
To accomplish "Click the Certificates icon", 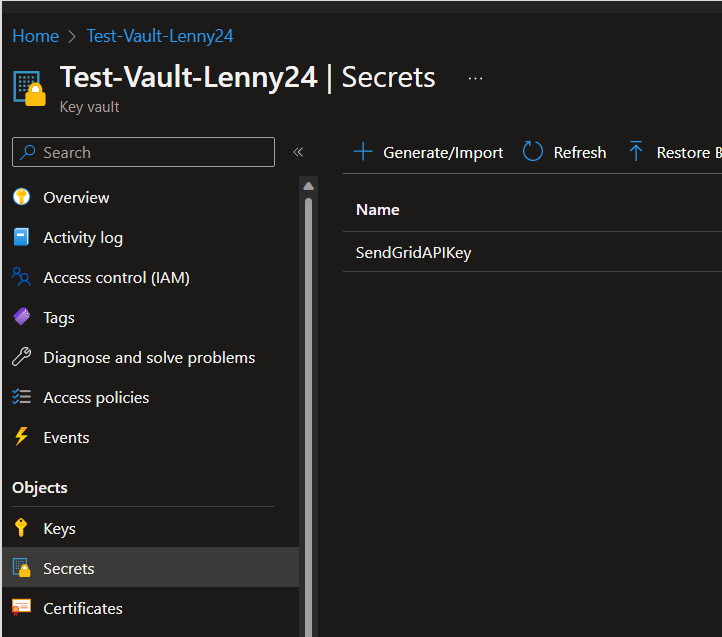I will point(21,608).
